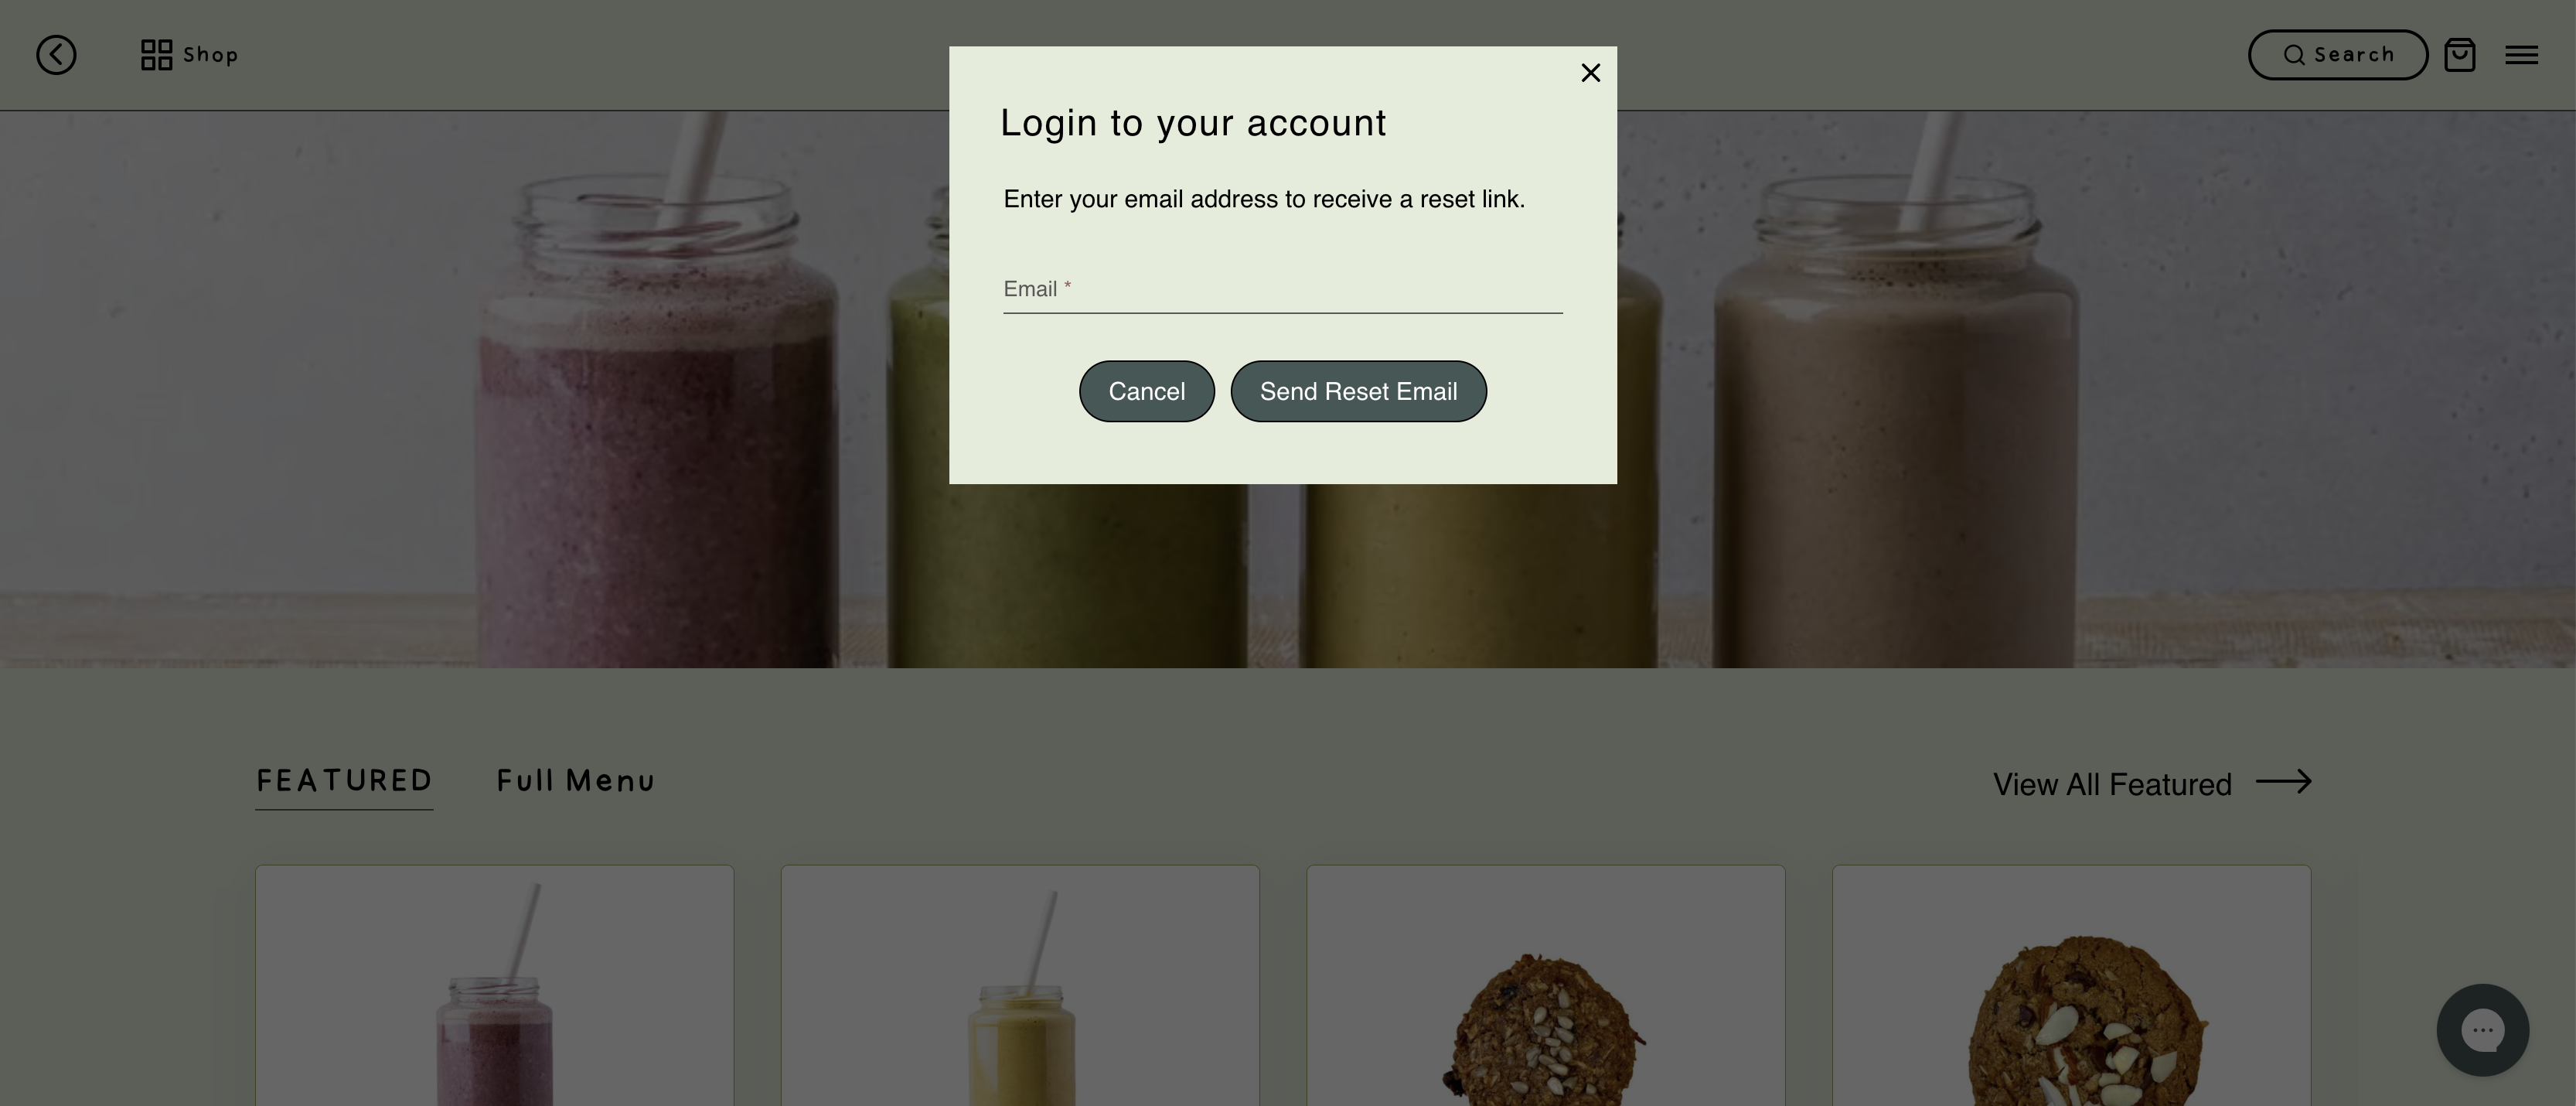
Task: Open the Shop grid icon
Action: coord(156,55)
